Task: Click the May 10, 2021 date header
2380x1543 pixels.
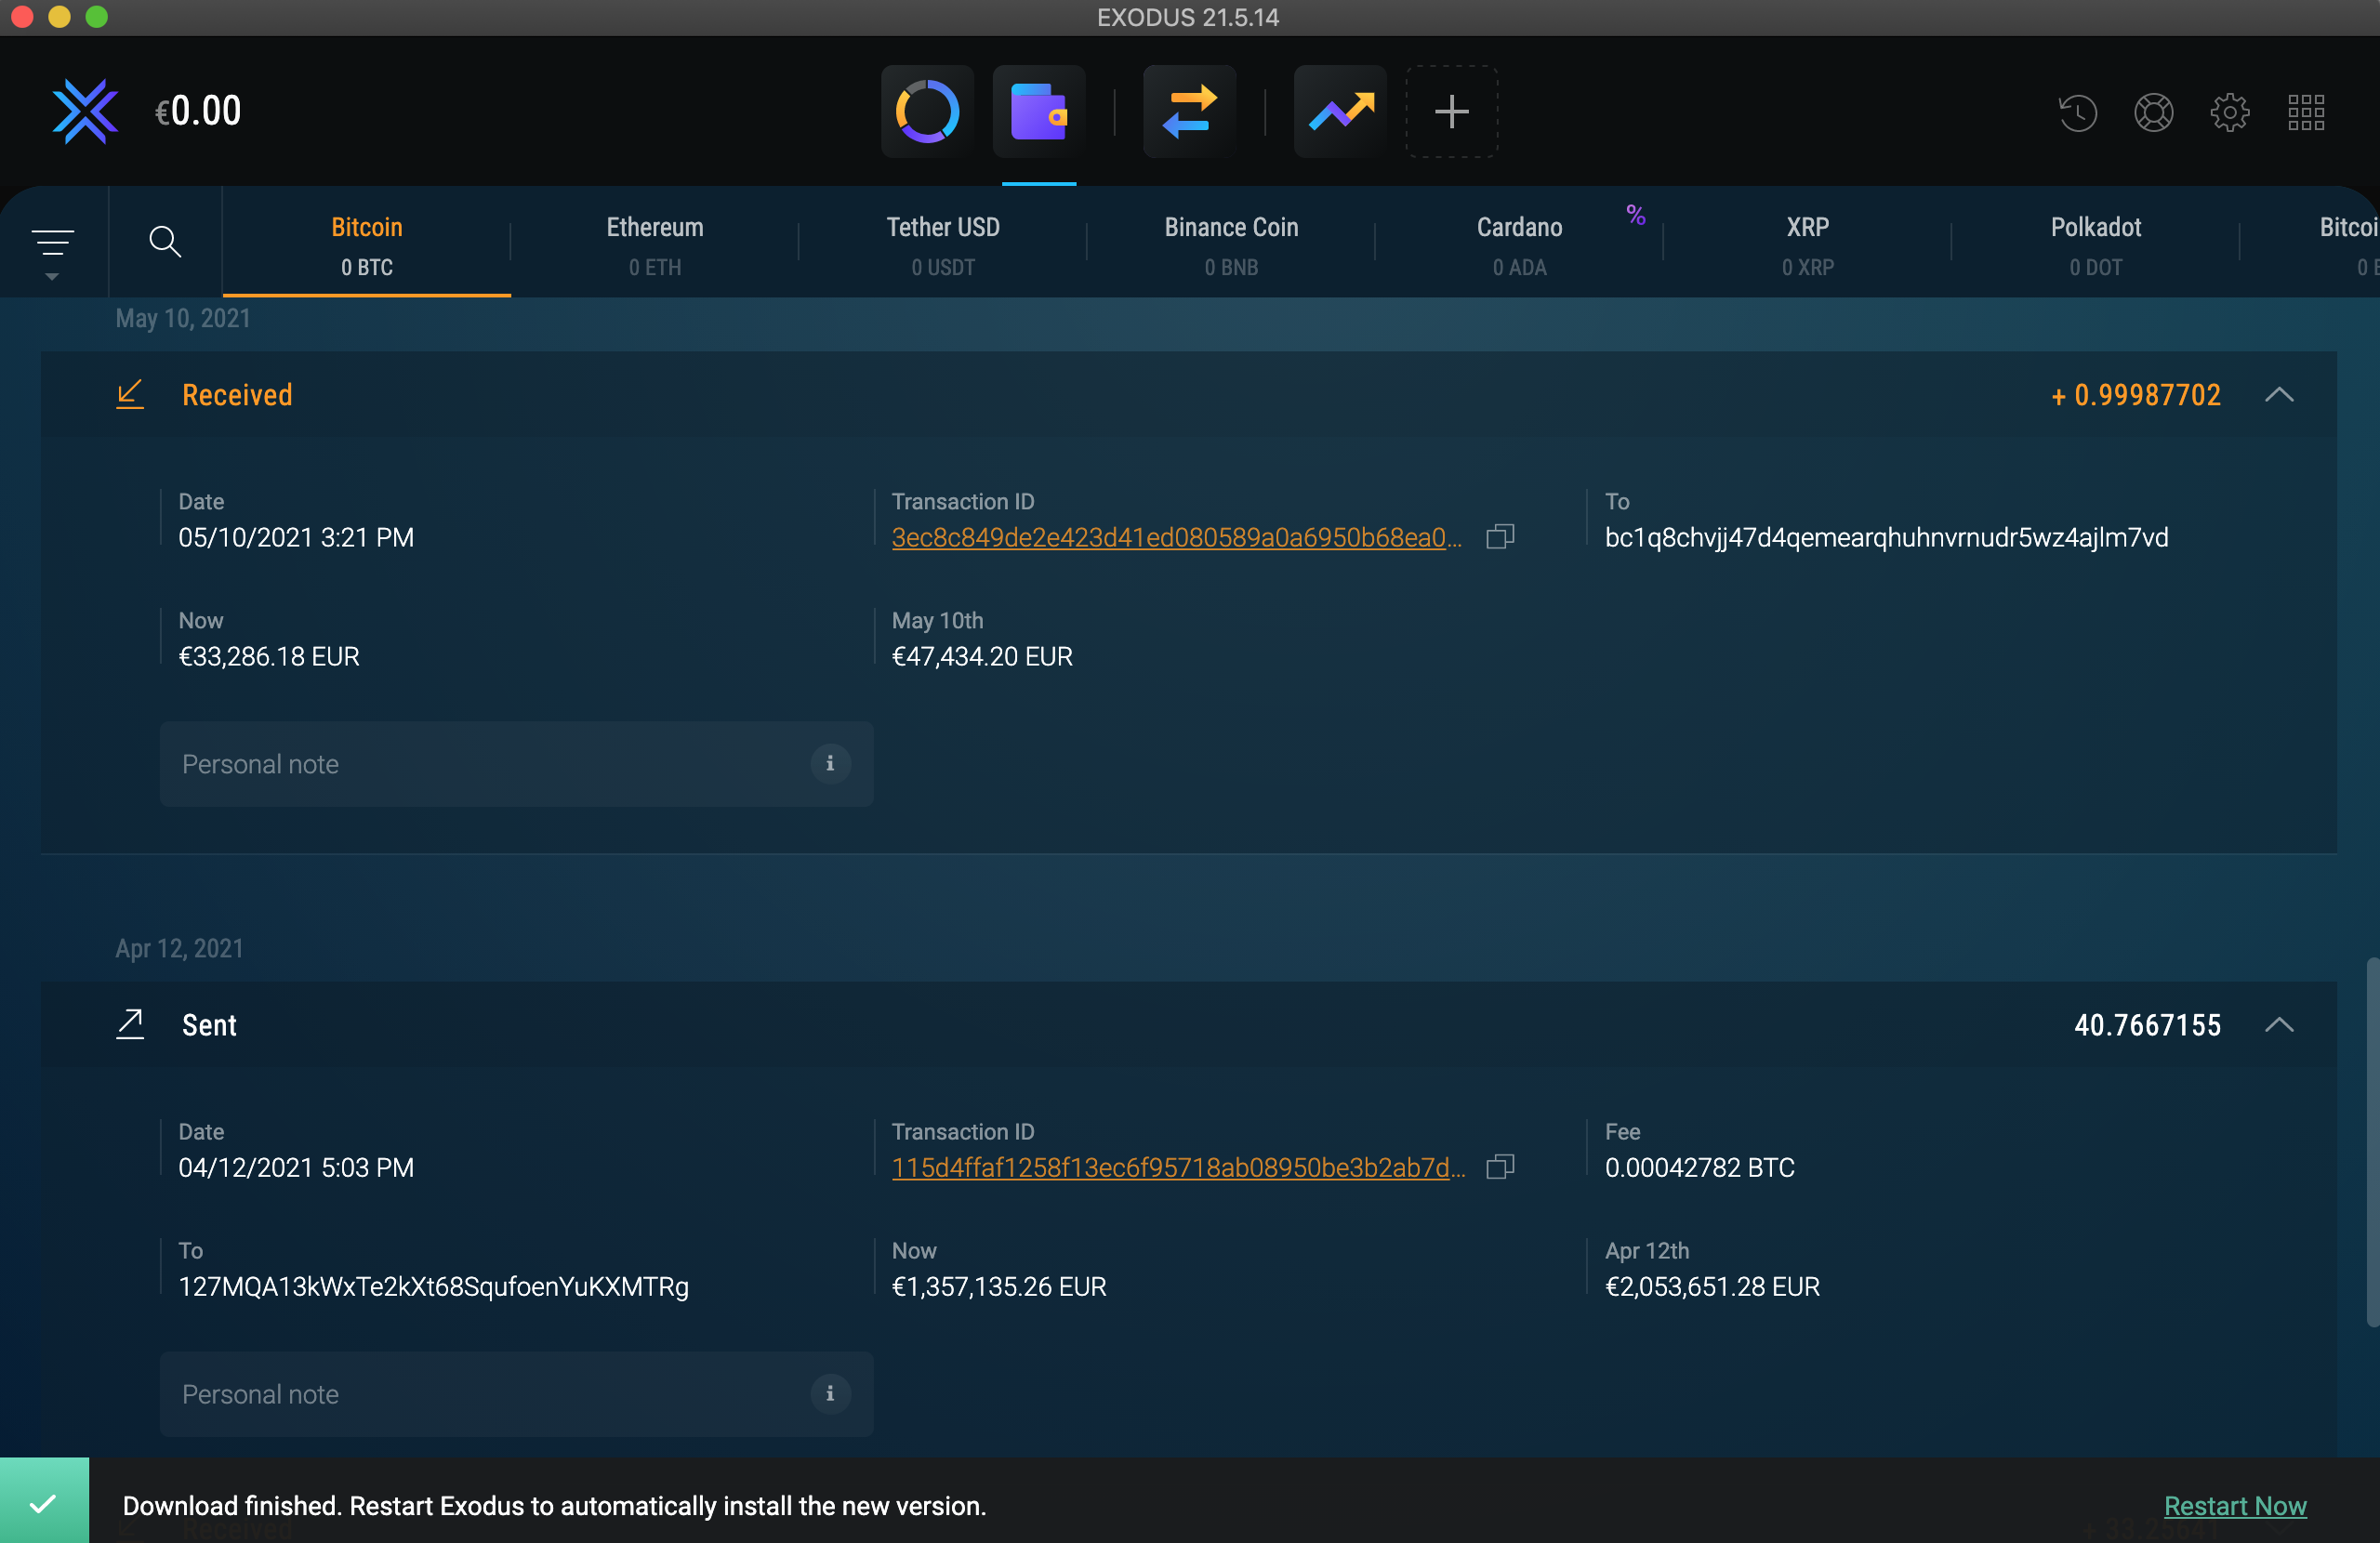Action: tap(183, 319)
